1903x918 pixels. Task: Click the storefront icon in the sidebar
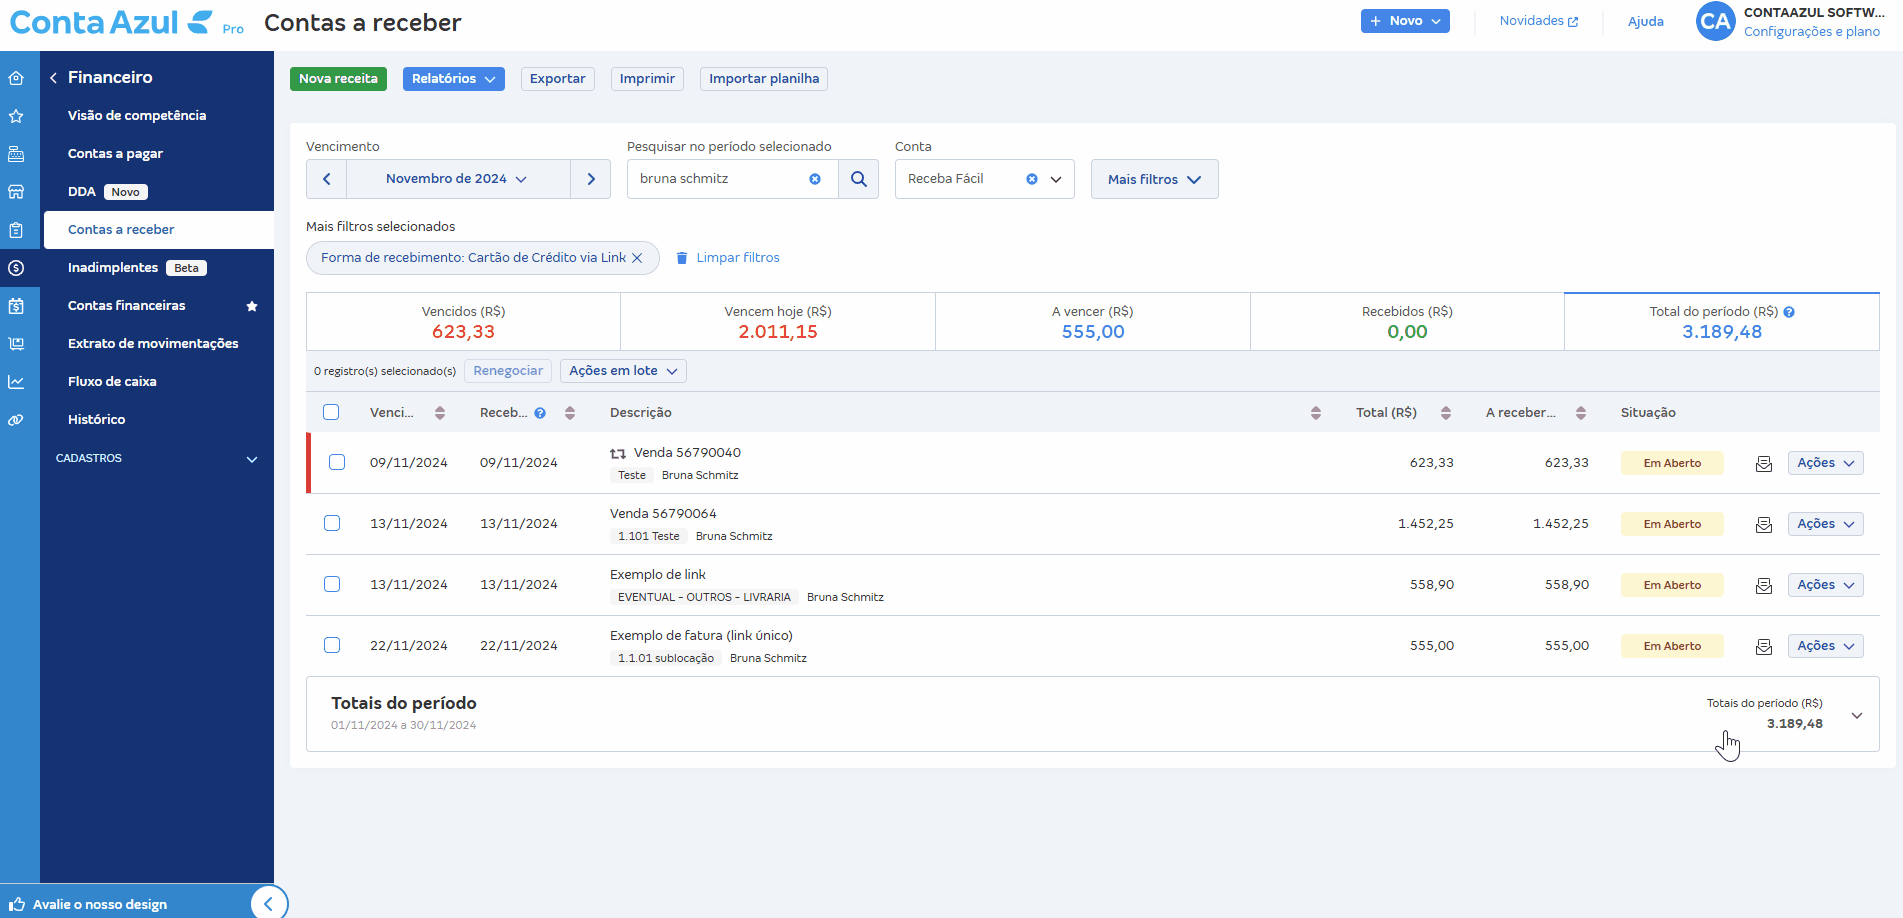[18, 191]
